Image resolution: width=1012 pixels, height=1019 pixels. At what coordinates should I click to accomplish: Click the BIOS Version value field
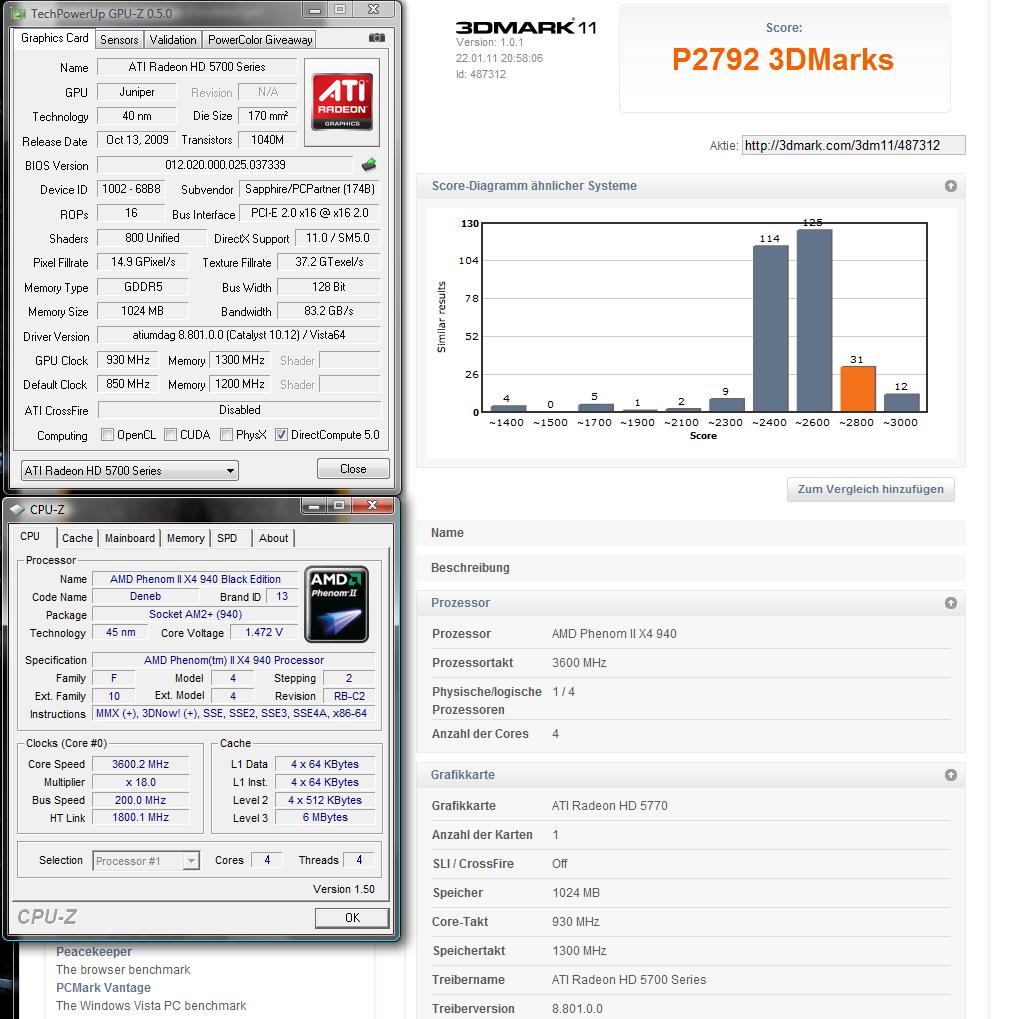[225, 164]
